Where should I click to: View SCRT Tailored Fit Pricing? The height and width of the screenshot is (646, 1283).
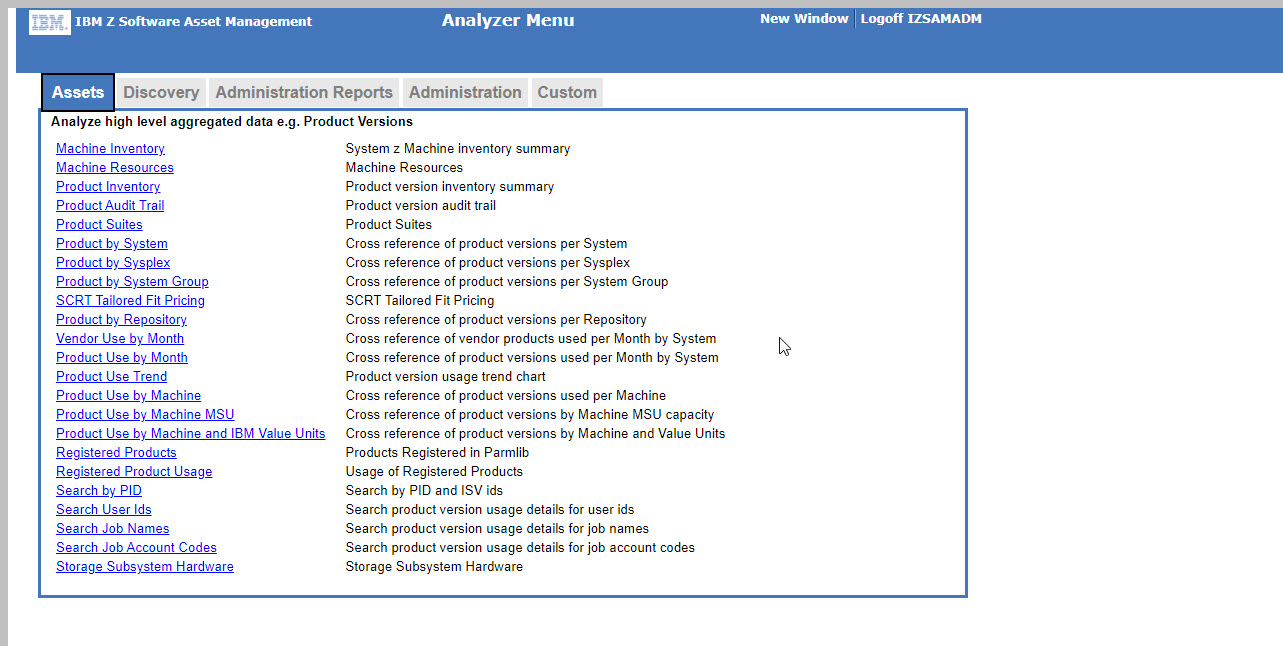click(x=130, y=300)
